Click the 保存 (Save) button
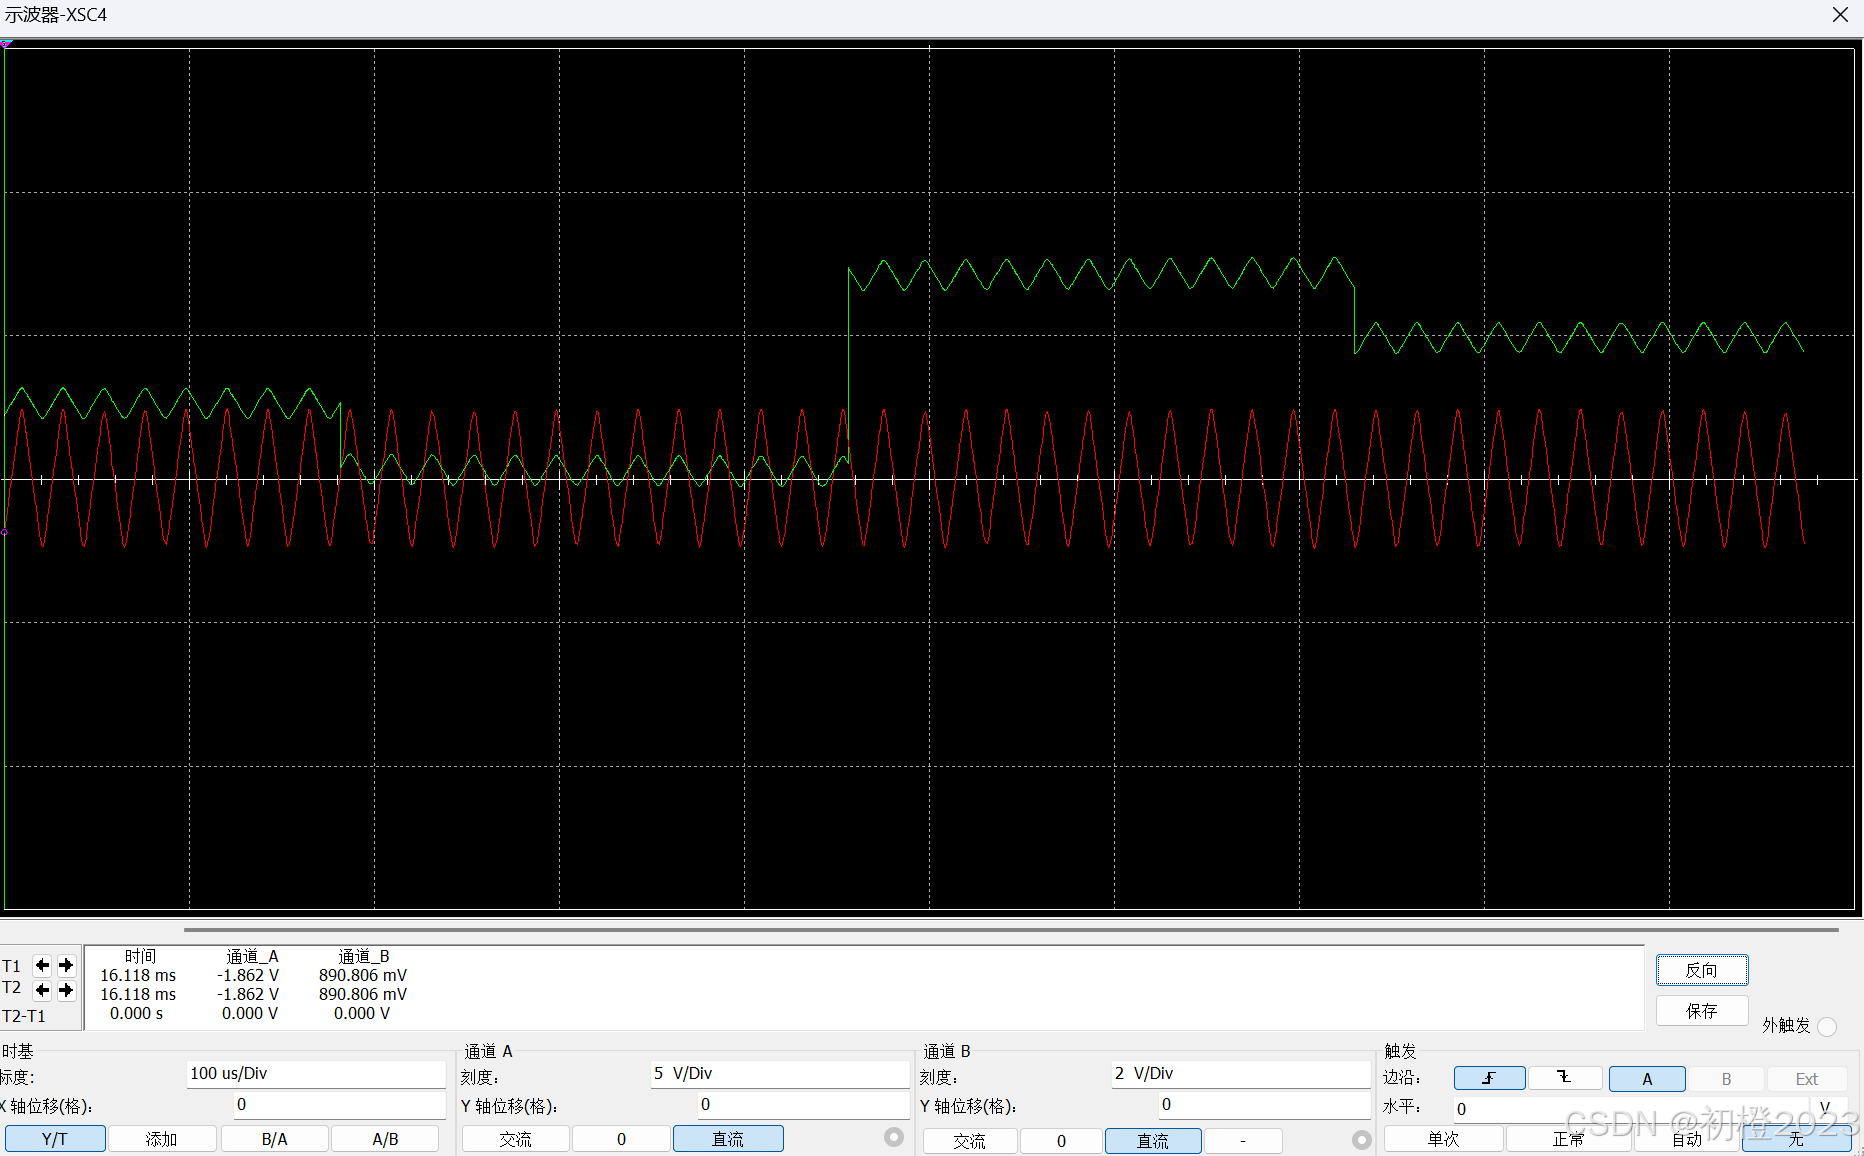 (x=1702, y=1011)
